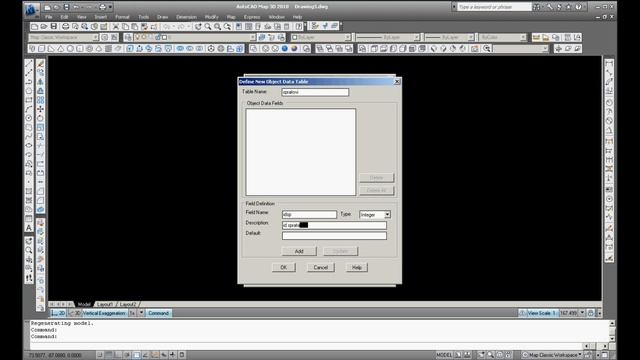
Task: Click the command line scroll down arrow
Action: 612,338
